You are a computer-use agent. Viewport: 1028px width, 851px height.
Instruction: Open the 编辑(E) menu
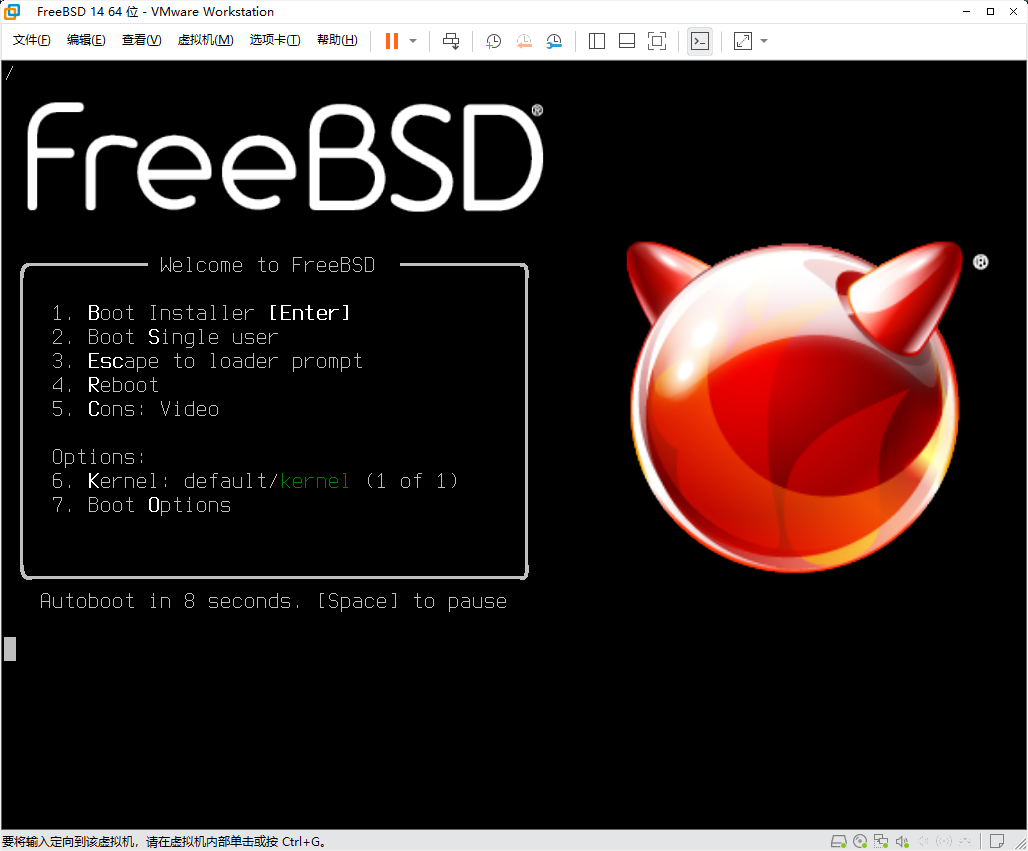pos(86,40)
